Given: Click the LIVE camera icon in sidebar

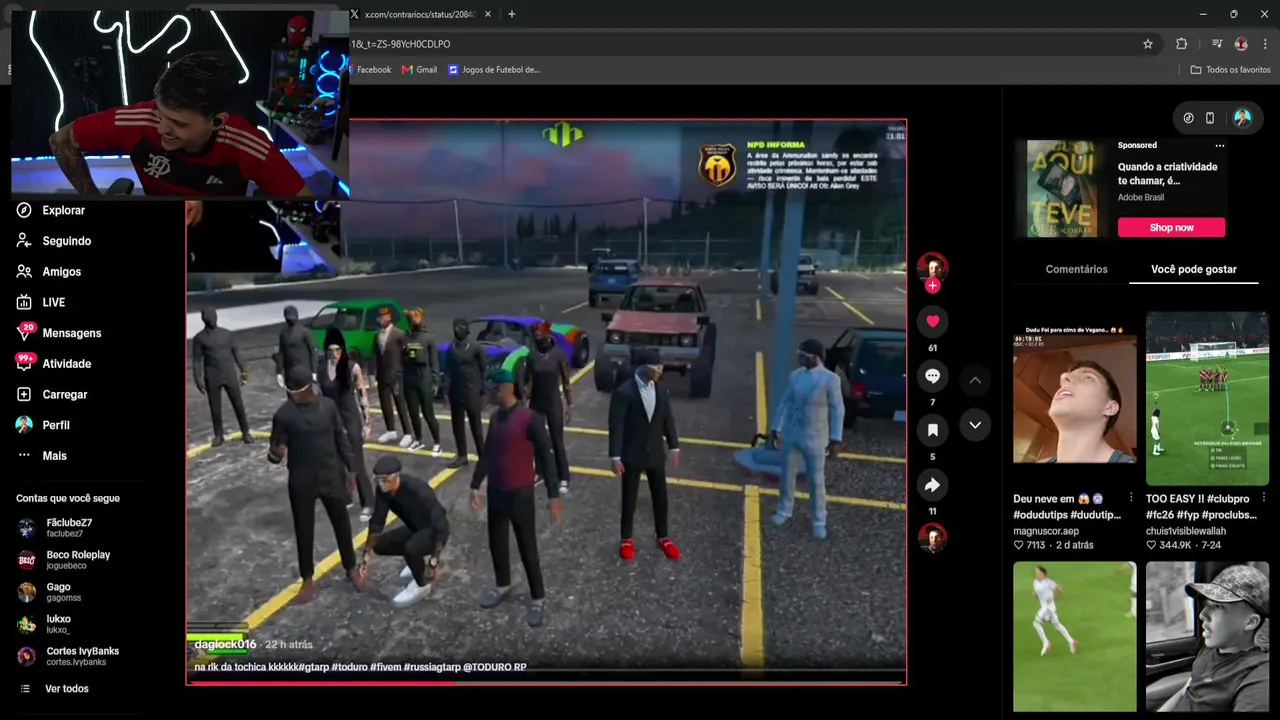Looking at the screenshot, I should point(24,302).
